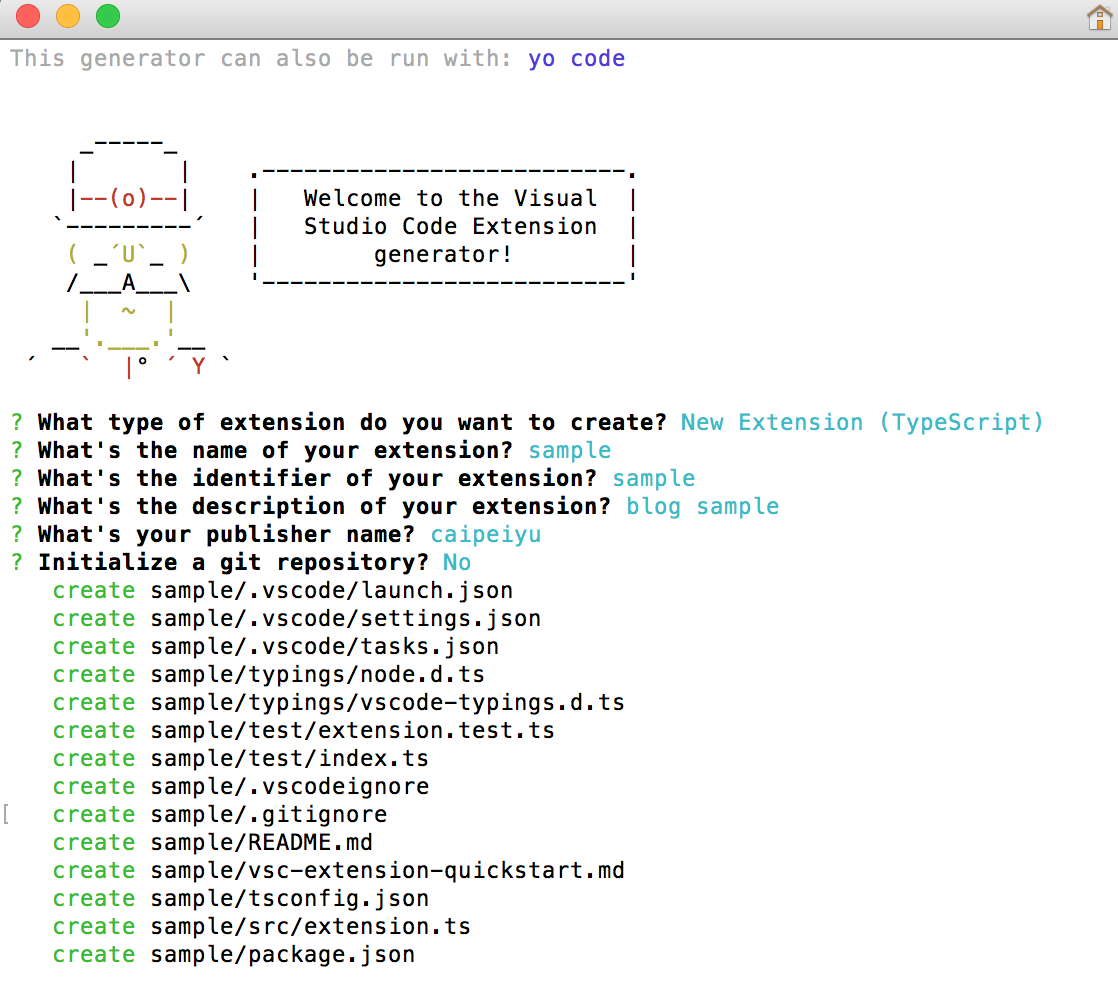Click the 'create' label before package.json
Viewport: 1118px width, 1000px height.
click(94, 954)
